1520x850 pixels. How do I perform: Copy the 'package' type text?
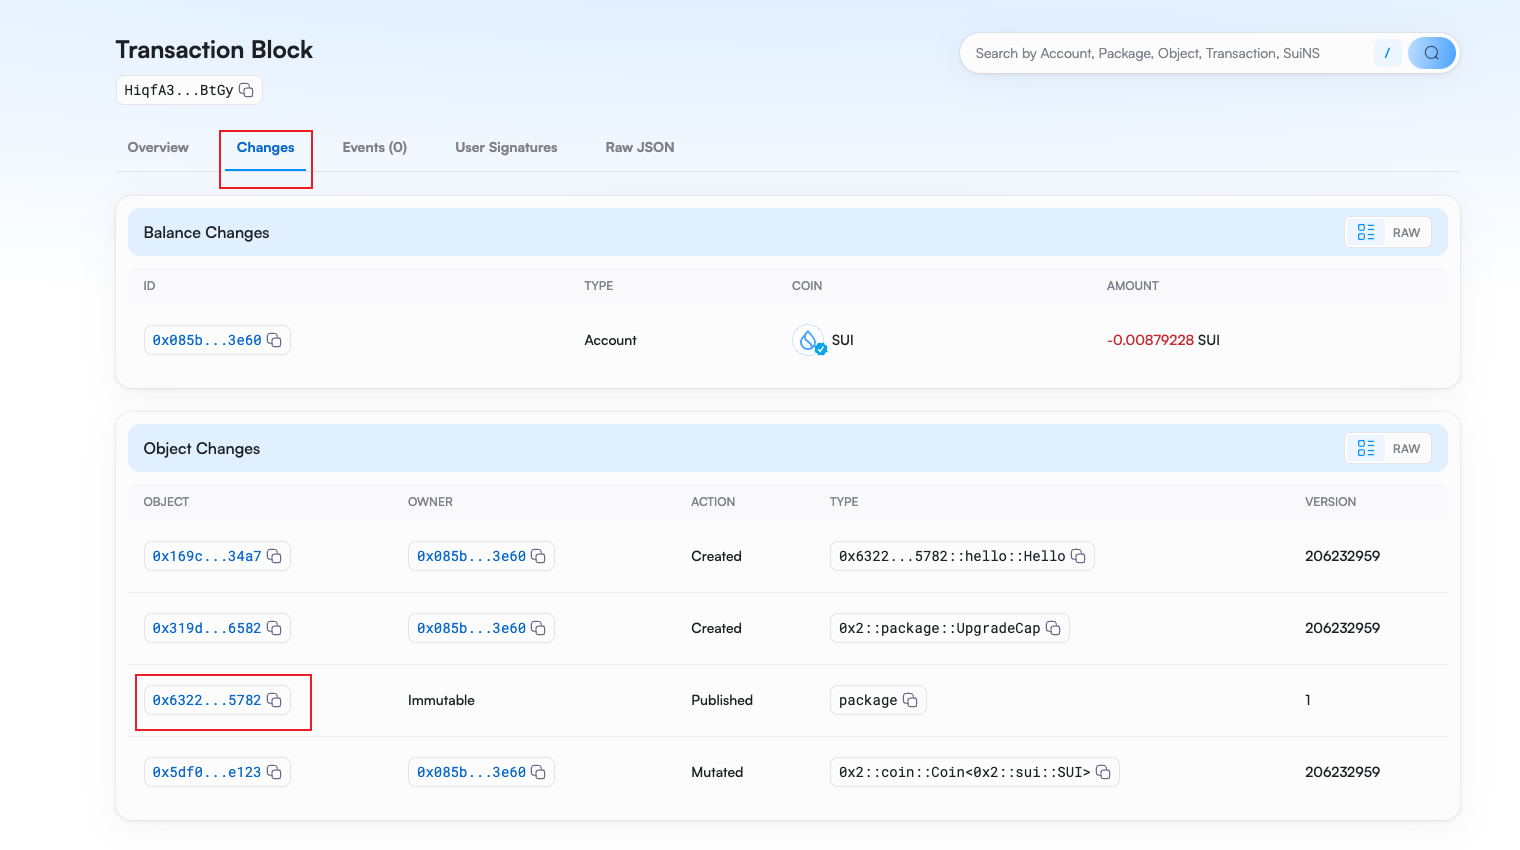[910, 700]
